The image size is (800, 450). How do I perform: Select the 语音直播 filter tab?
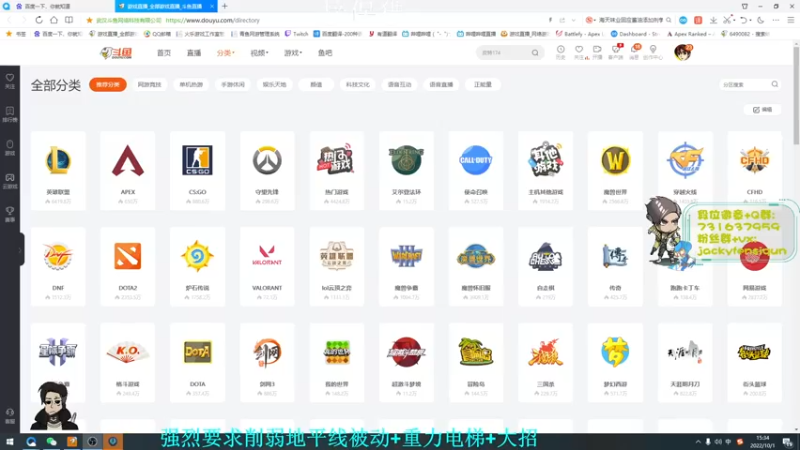[441, 85]
